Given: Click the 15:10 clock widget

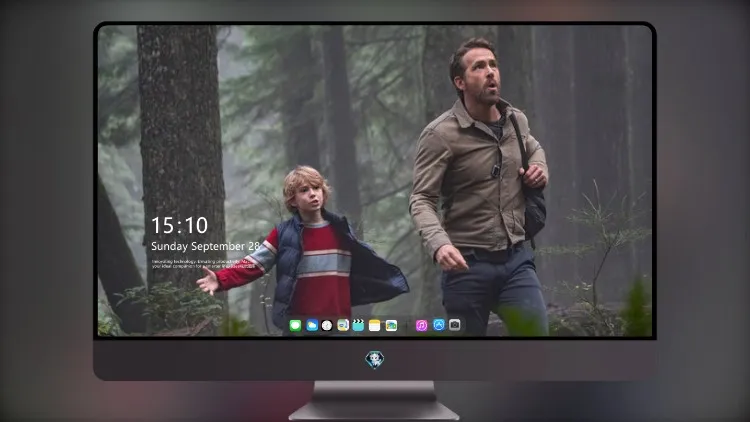Looking at the screenshot, I should (x=179, y=225).
